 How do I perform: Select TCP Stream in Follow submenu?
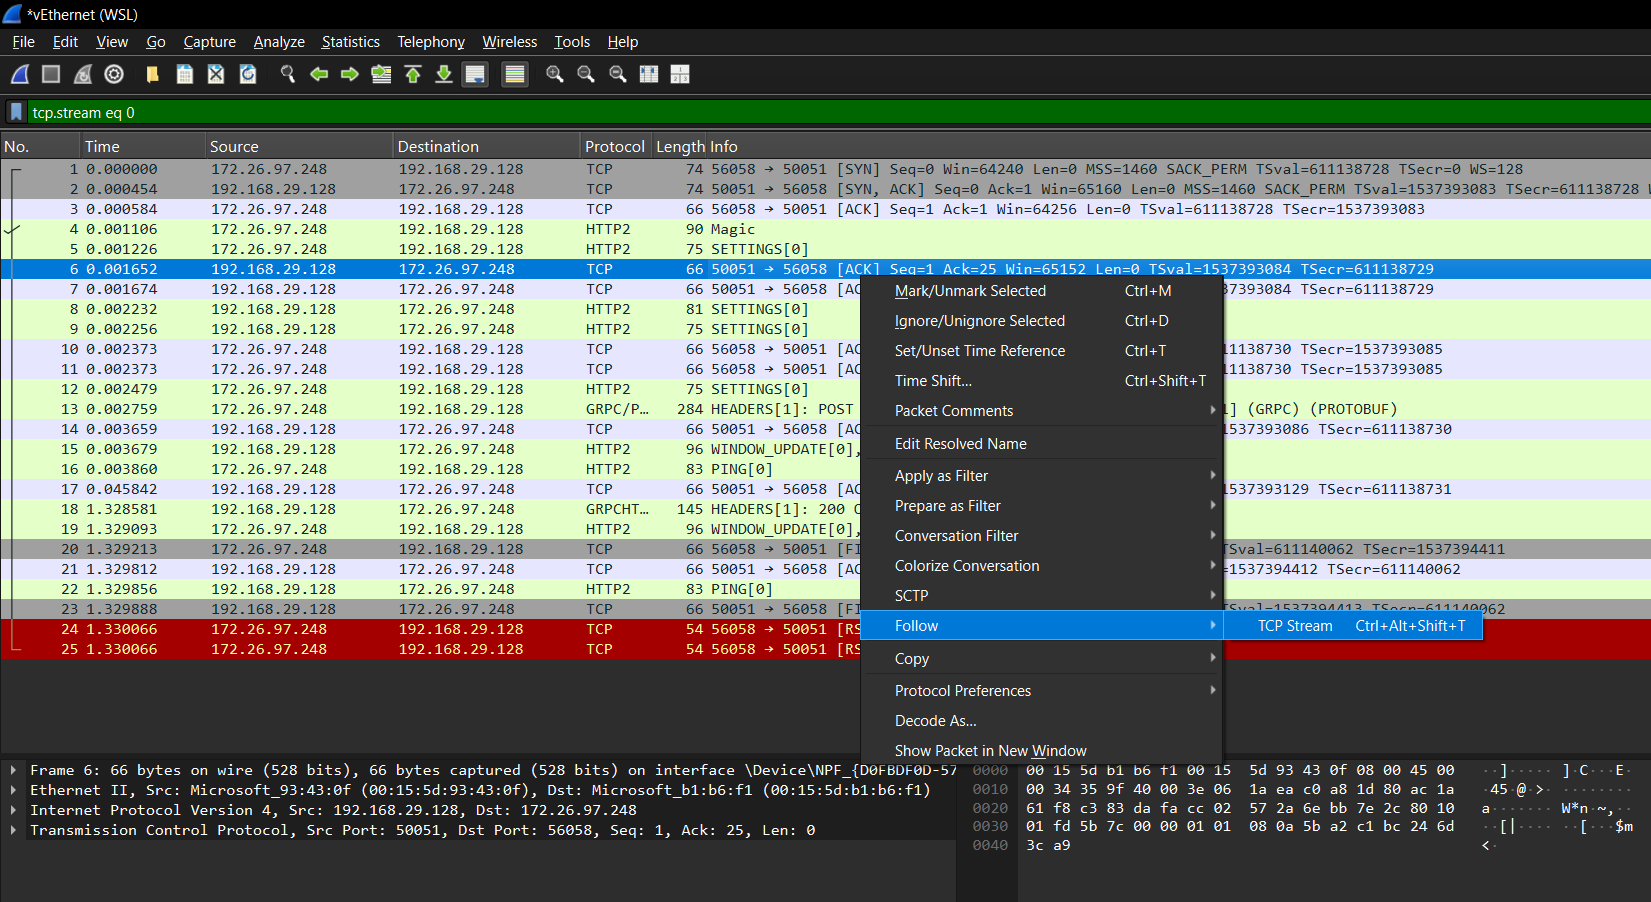click(x=1295, y=626)
